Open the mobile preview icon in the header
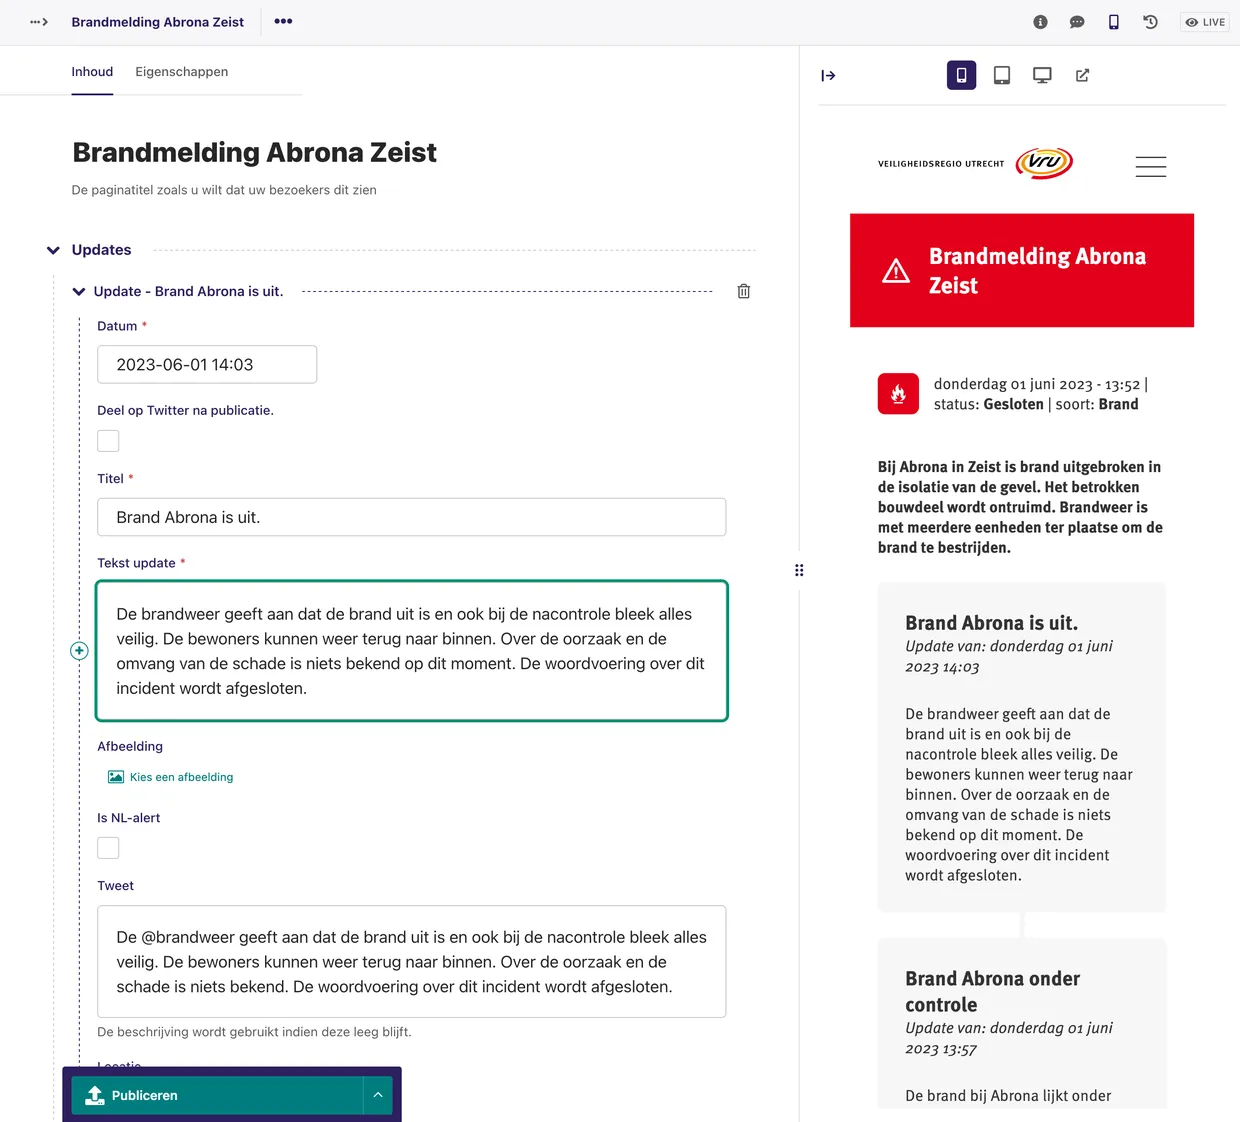 click(1113, 22)
